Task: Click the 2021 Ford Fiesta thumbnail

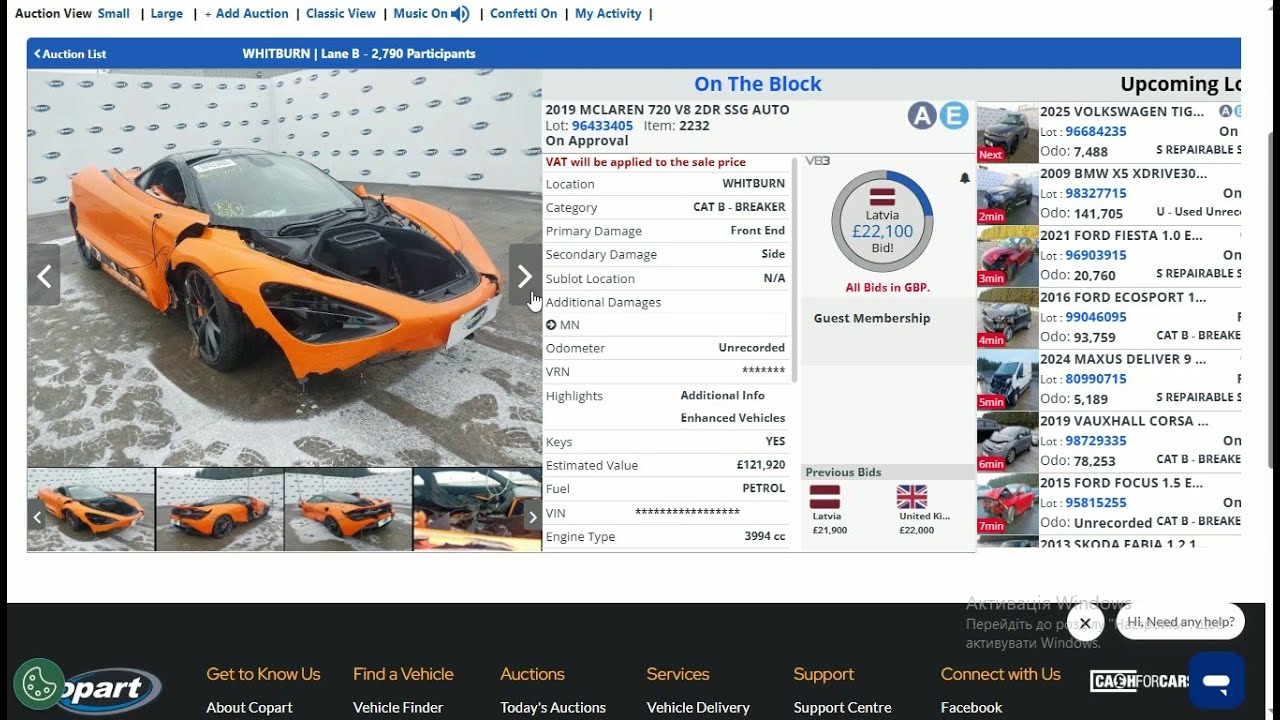Action: (1007, 257)
